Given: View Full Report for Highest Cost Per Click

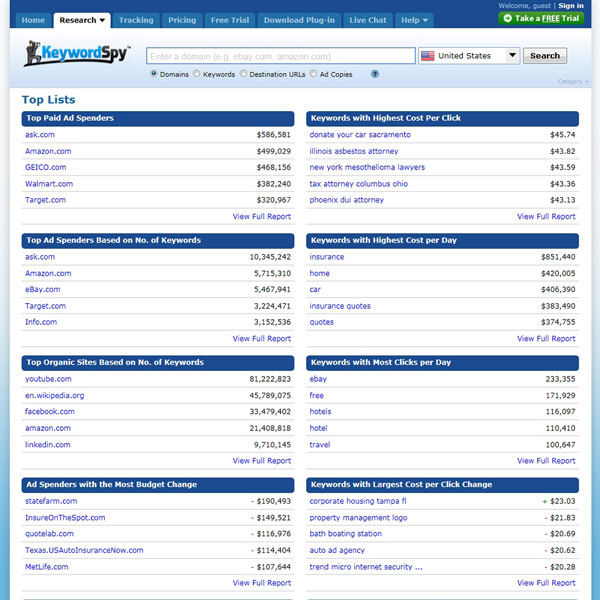Looking at the screenshot, I should coord(546,217).
